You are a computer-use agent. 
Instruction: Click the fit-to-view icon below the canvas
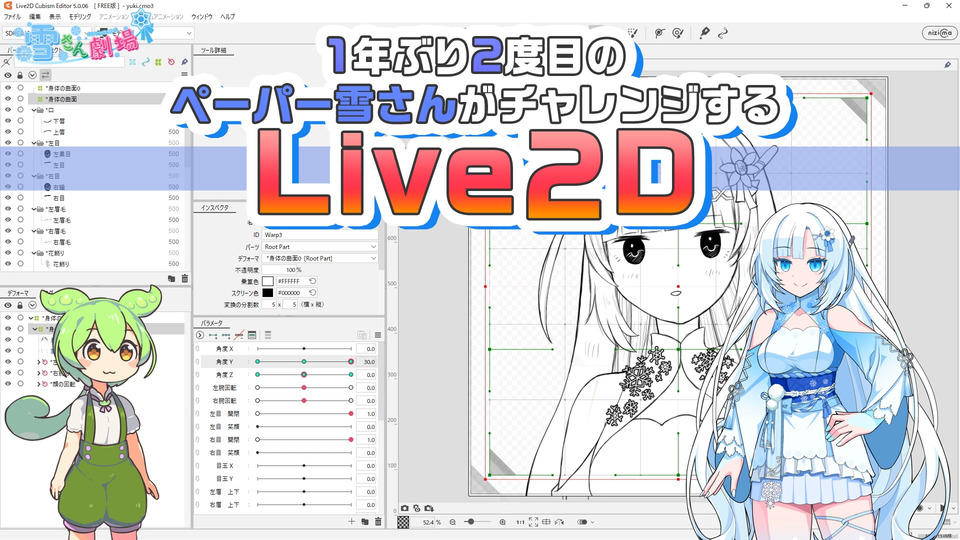[533, 522]
